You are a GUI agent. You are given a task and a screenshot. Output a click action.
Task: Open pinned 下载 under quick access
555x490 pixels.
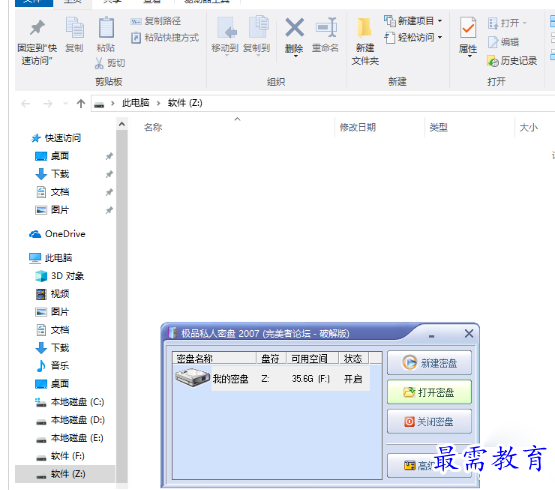click(52, 174)
